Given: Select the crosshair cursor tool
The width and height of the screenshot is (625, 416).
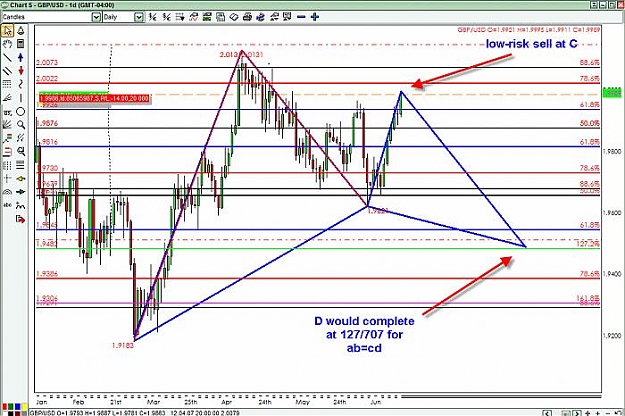Looking at the screenshot, I should 8,179.
